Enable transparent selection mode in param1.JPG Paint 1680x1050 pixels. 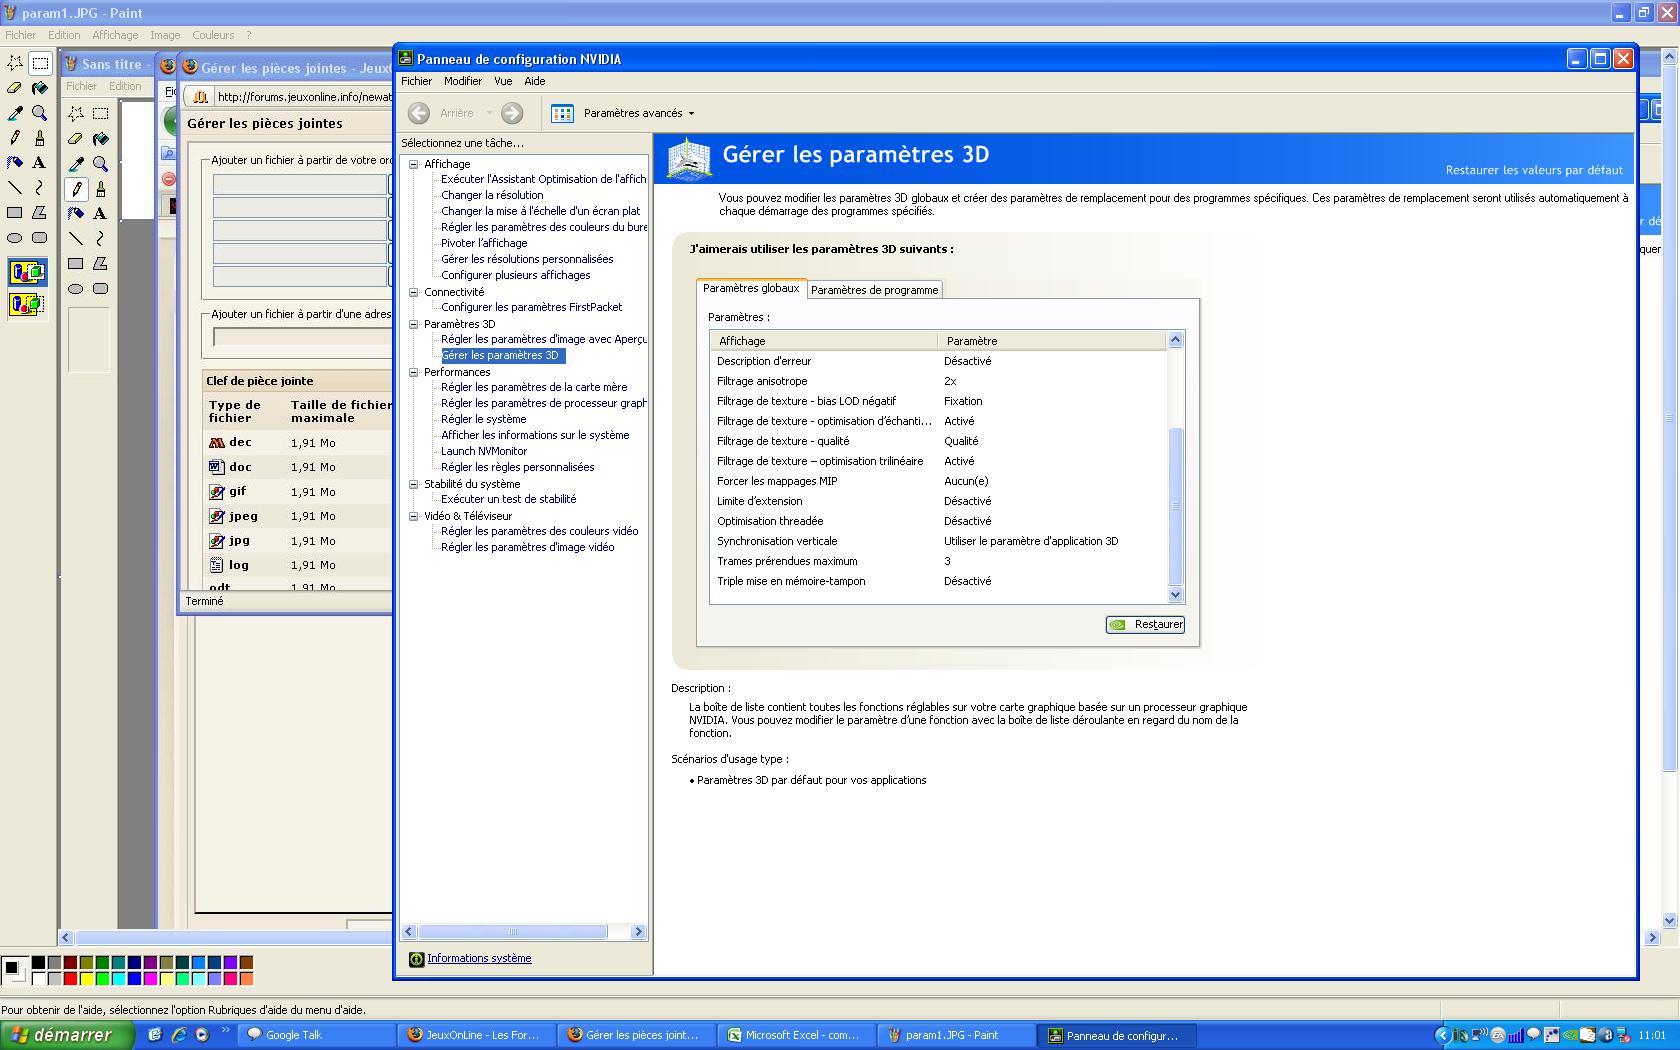click(27, 304)
